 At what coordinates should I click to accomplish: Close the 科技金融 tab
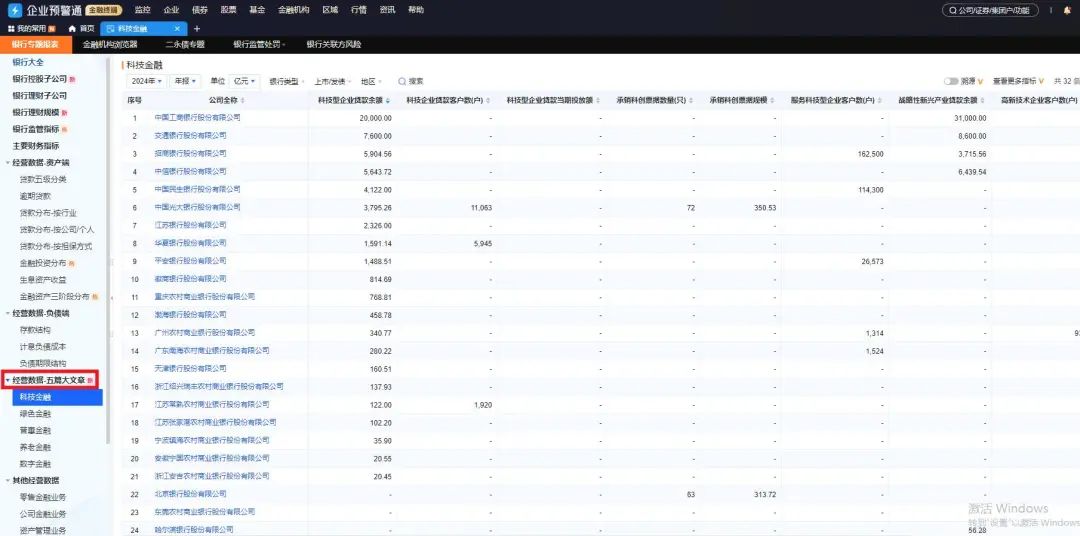click(177, 29)
